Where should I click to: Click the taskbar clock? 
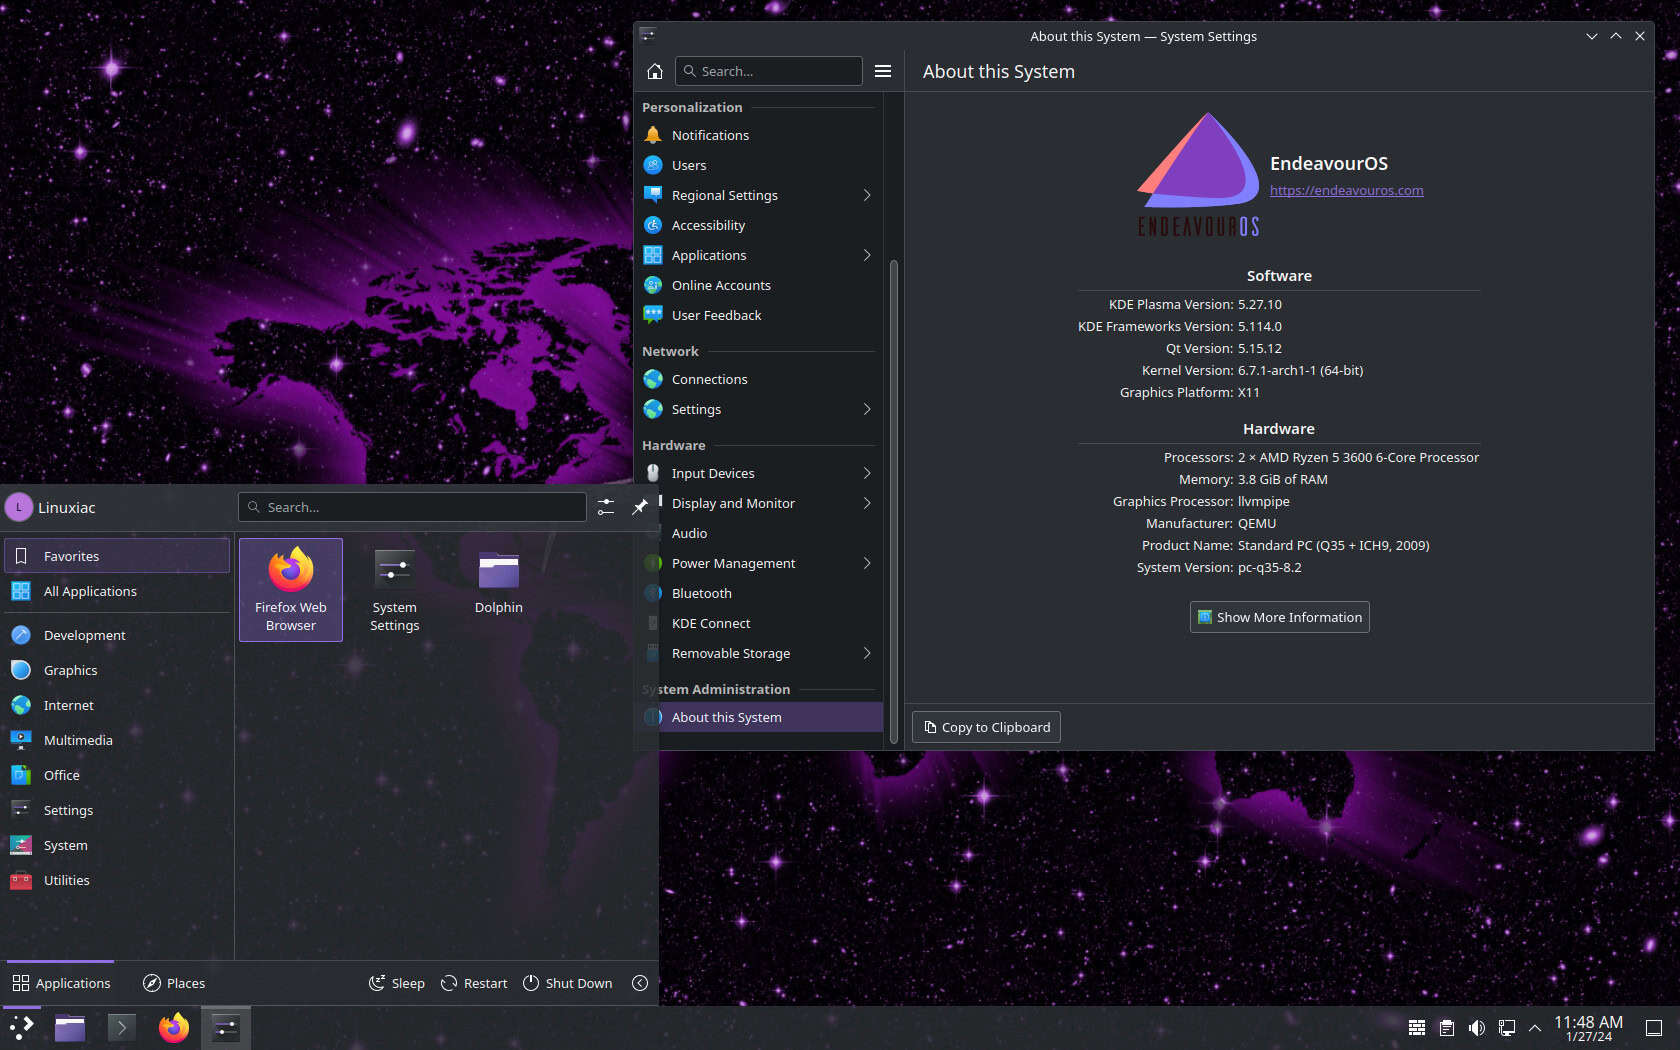(1589, 1028)
